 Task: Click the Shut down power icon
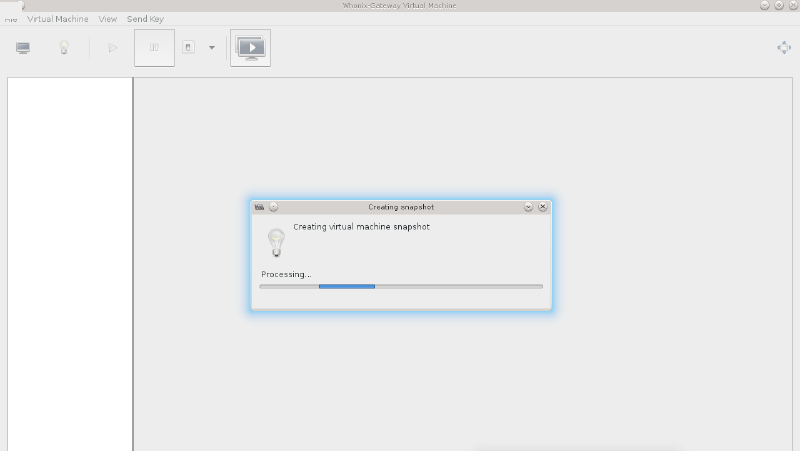pos(189,48)
